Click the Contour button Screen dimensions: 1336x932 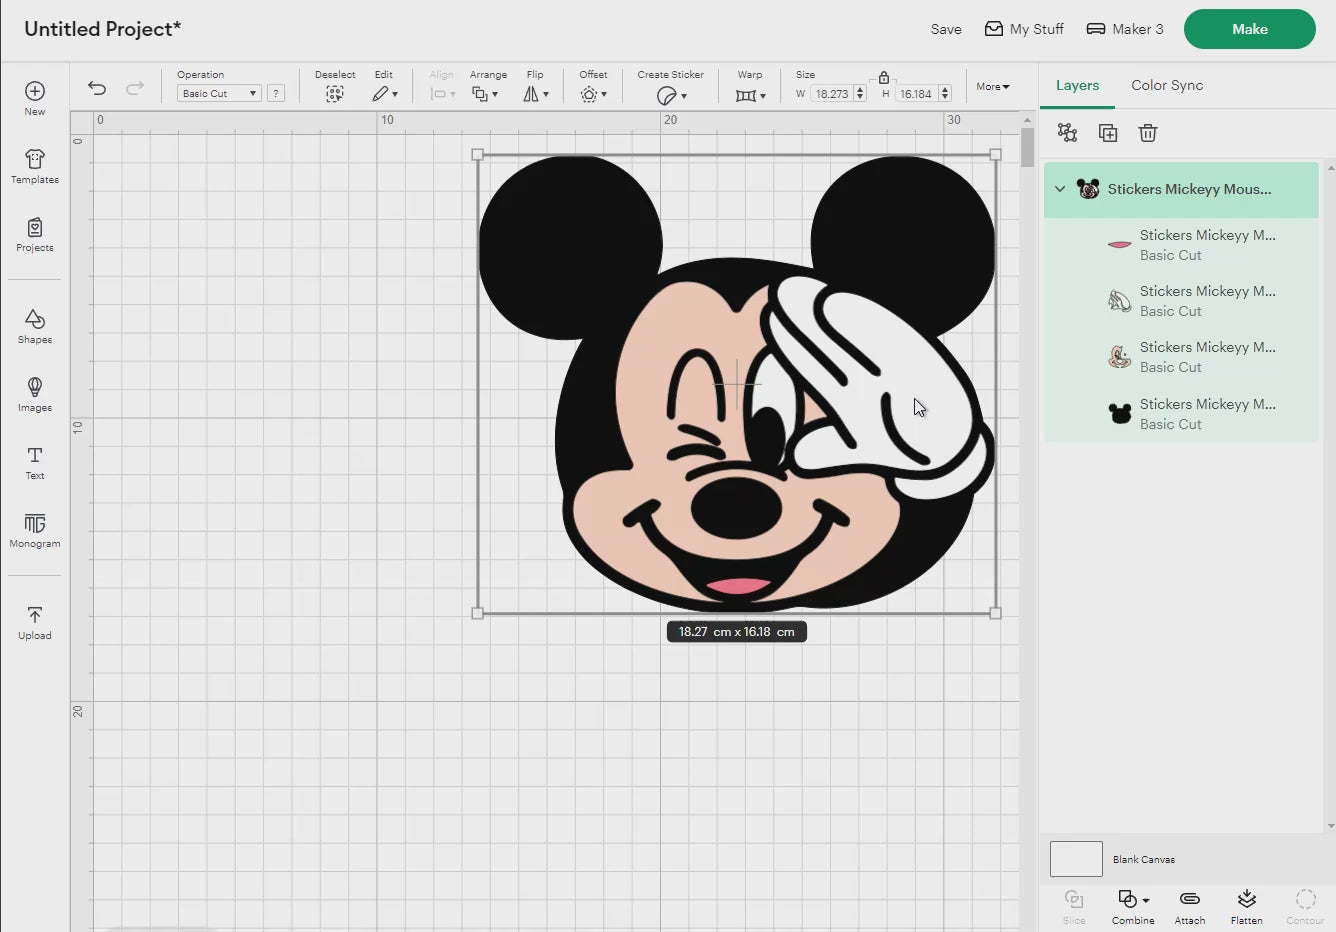[x=1305, y=906]
